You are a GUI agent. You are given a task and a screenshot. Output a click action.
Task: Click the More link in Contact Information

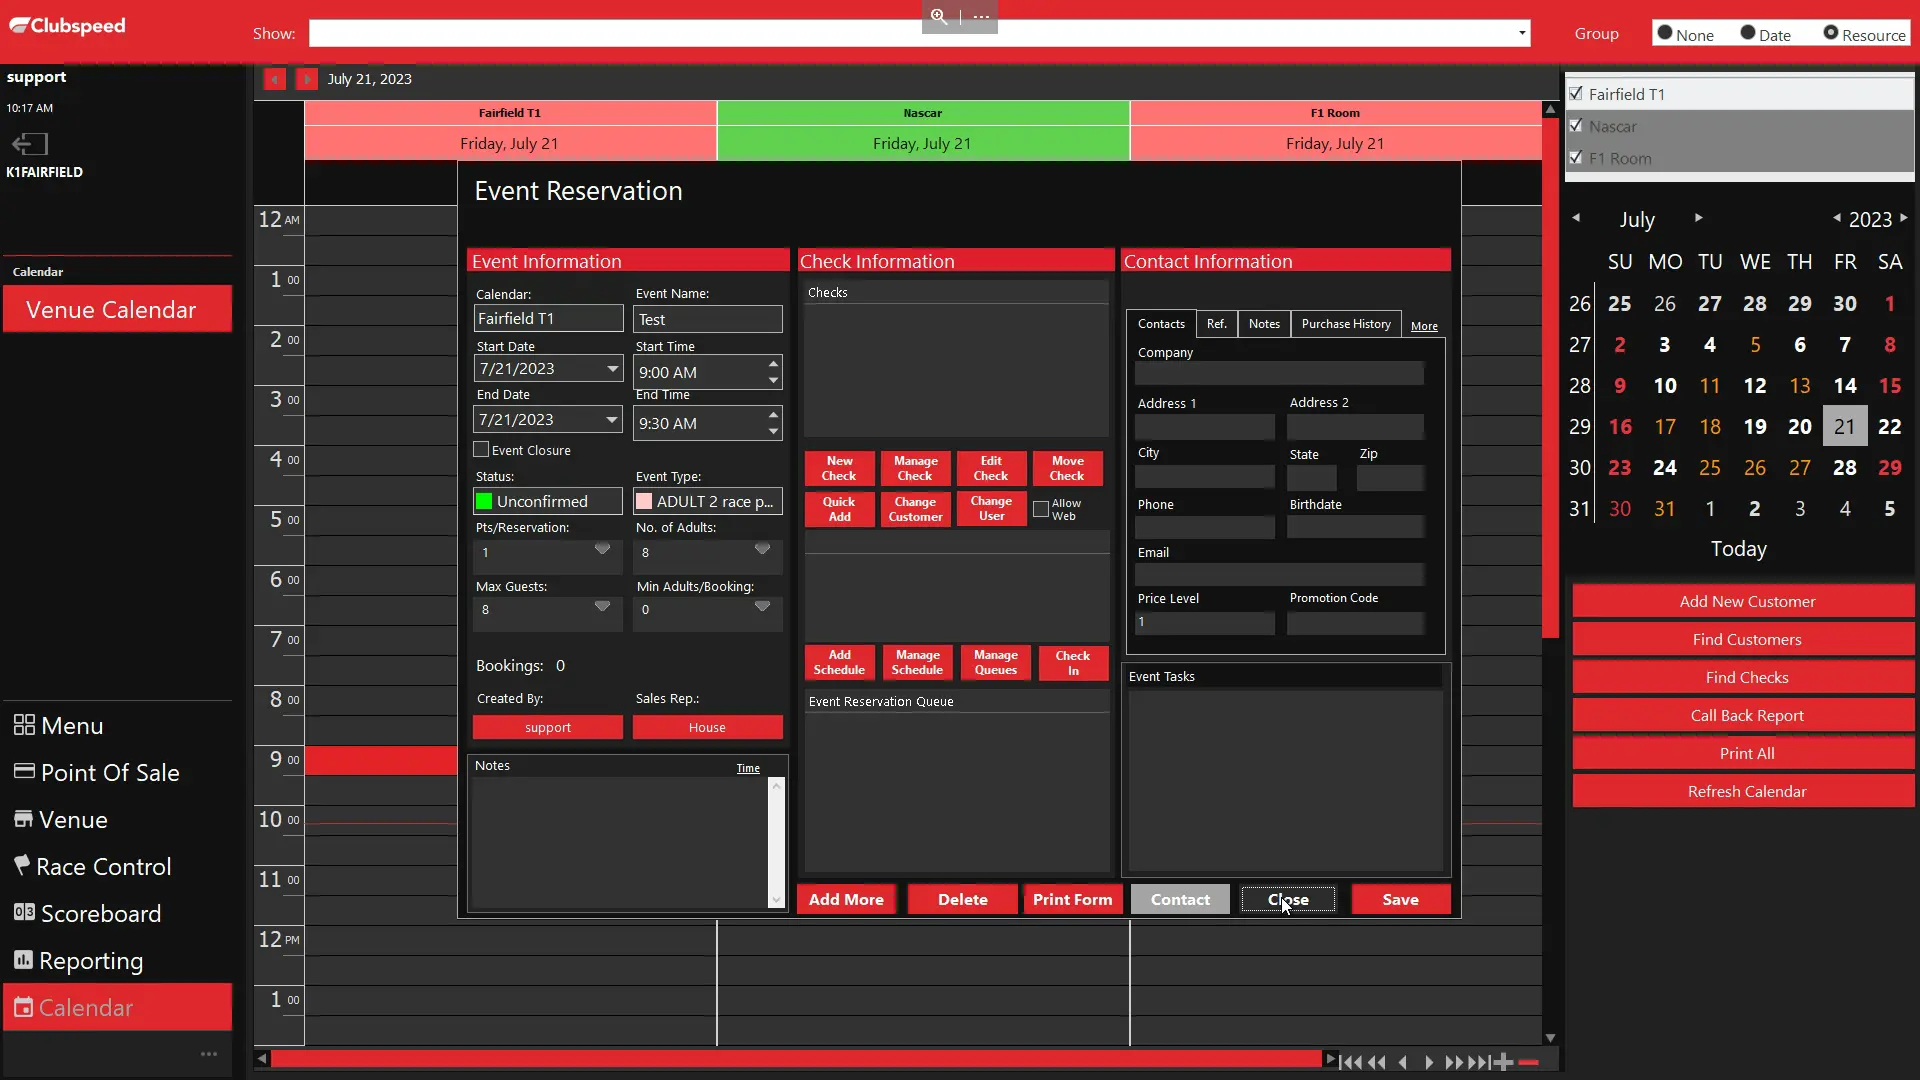click(1424, 326)
